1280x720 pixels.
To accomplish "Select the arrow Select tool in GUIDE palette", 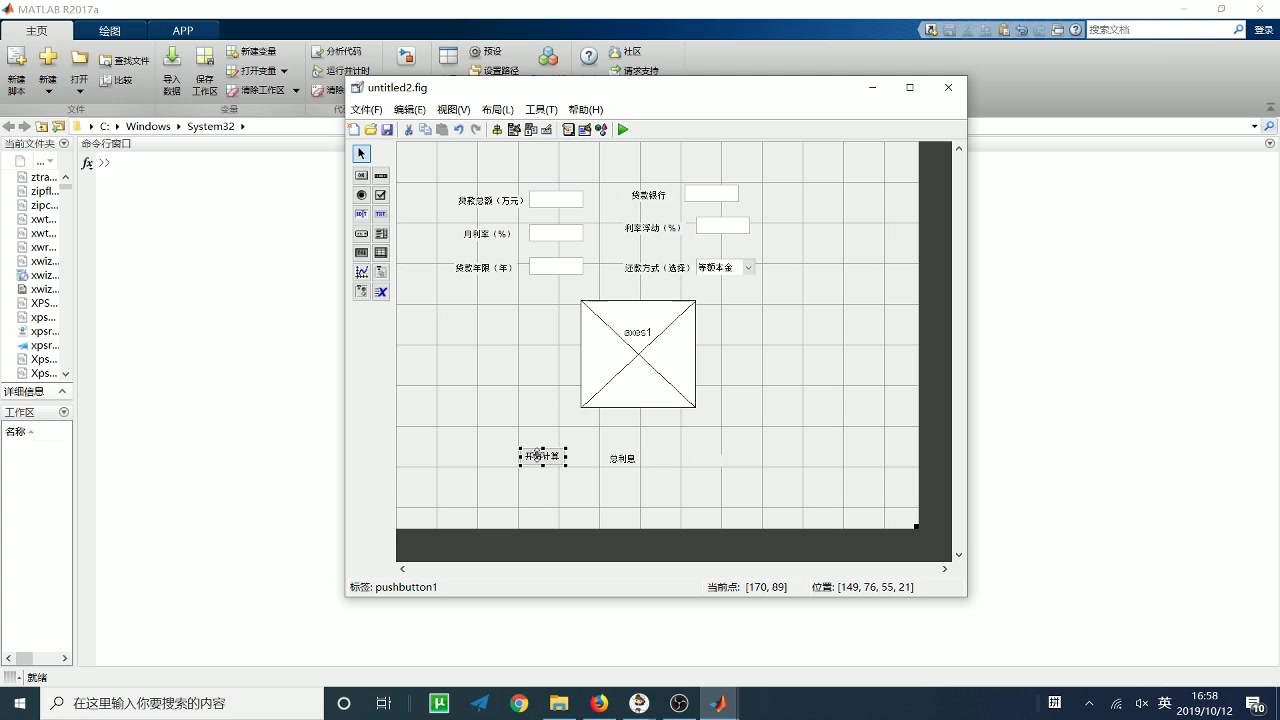I will pos(362,154).
